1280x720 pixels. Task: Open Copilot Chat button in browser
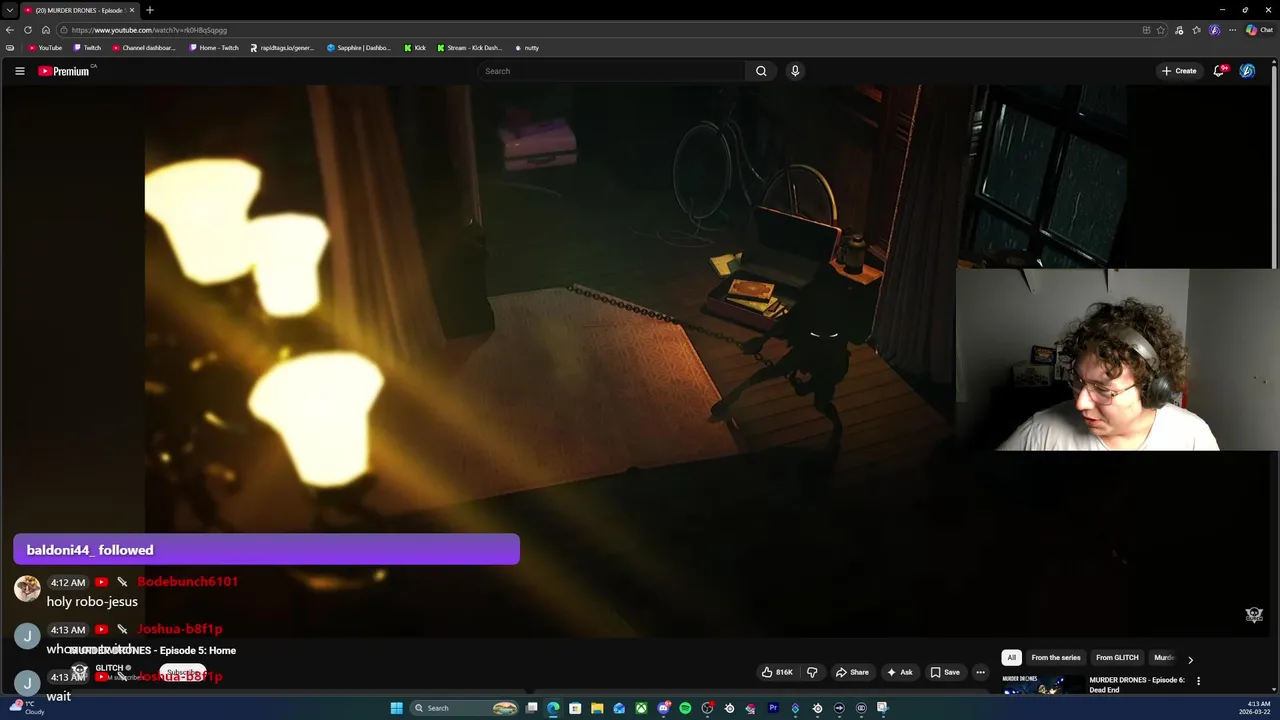[x=1259, y=30]
